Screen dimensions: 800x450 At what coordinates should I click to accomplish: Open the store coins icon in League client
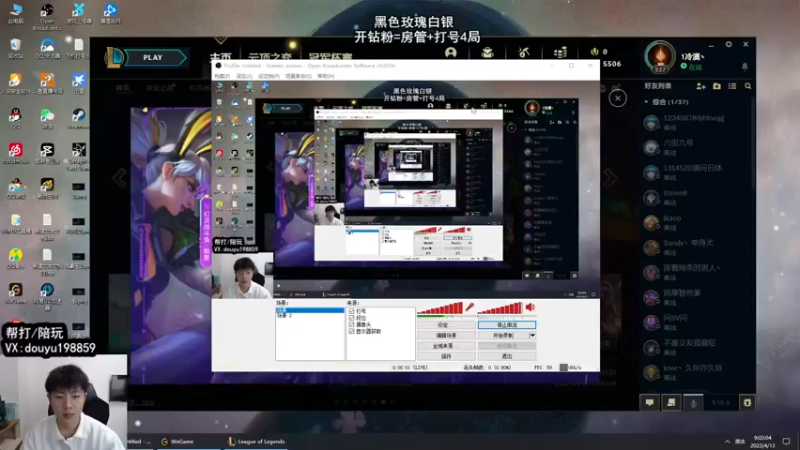[560, 53]
